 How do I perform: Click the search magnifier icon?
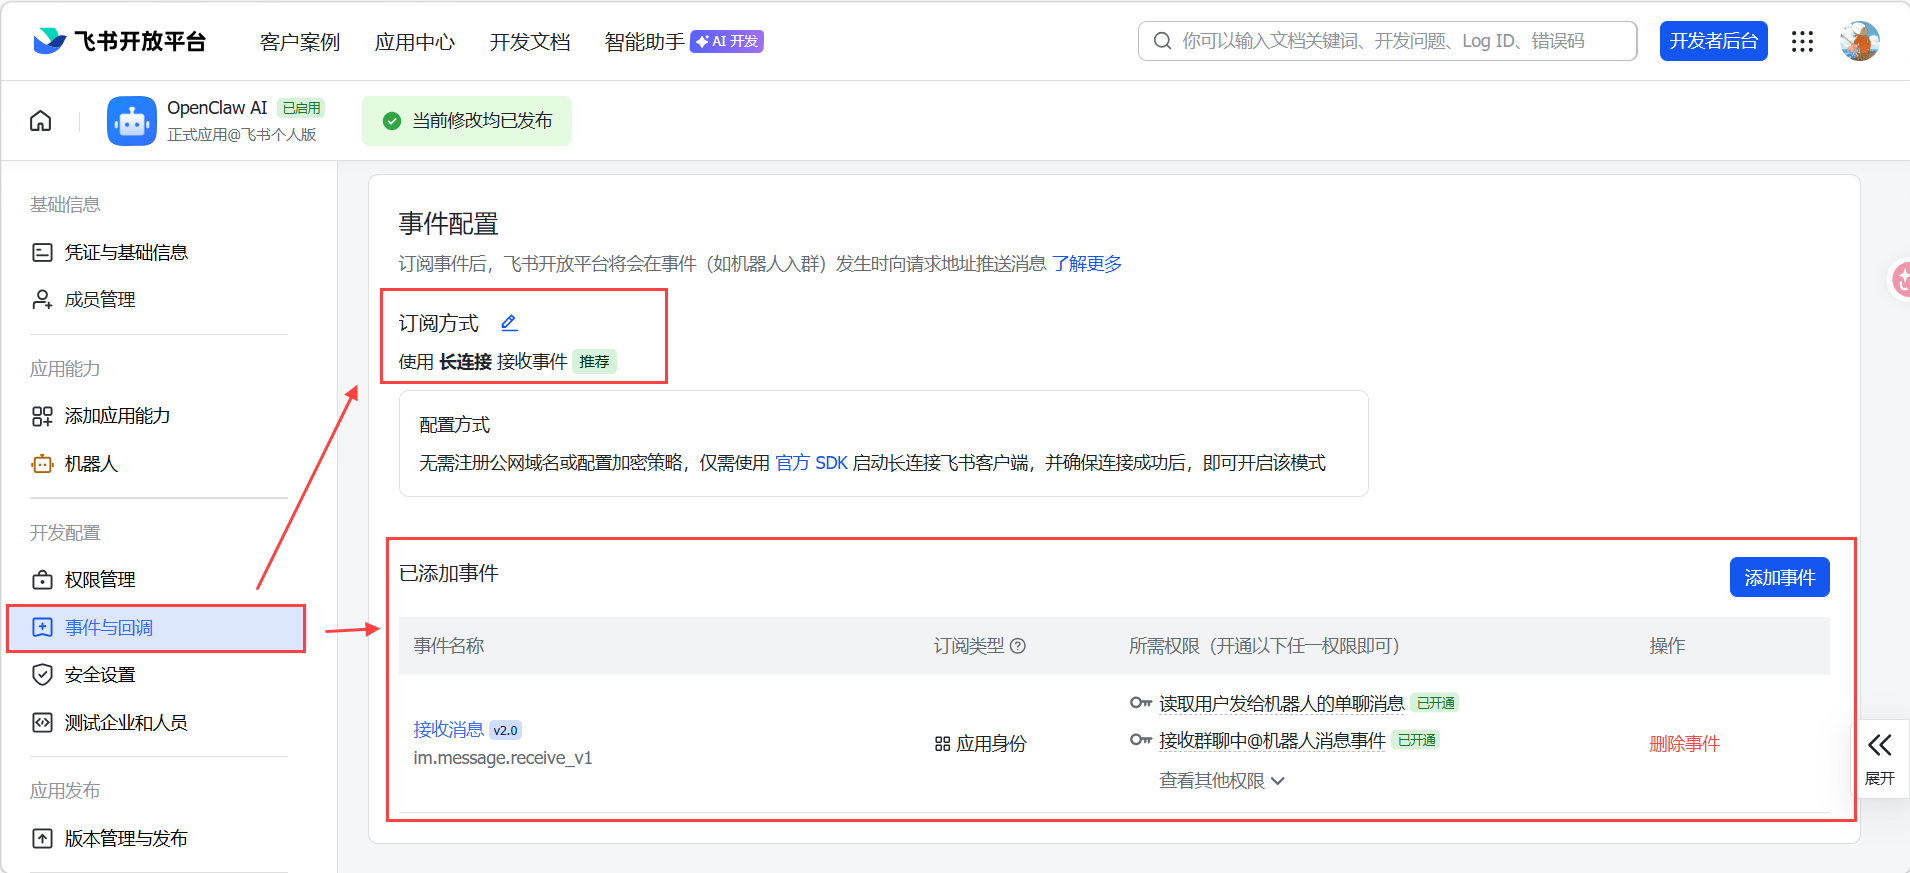coord(1162,41)
